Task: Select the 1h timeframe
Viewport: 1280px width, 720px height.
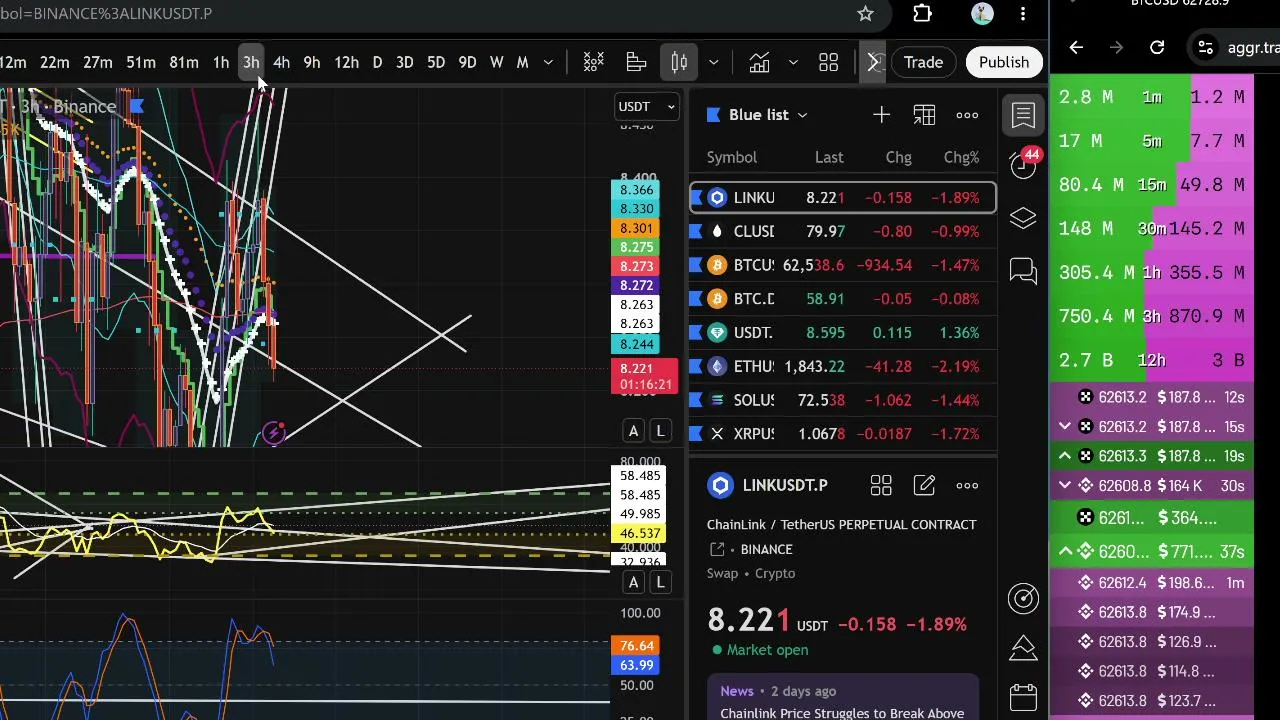Action: point(221,63)
